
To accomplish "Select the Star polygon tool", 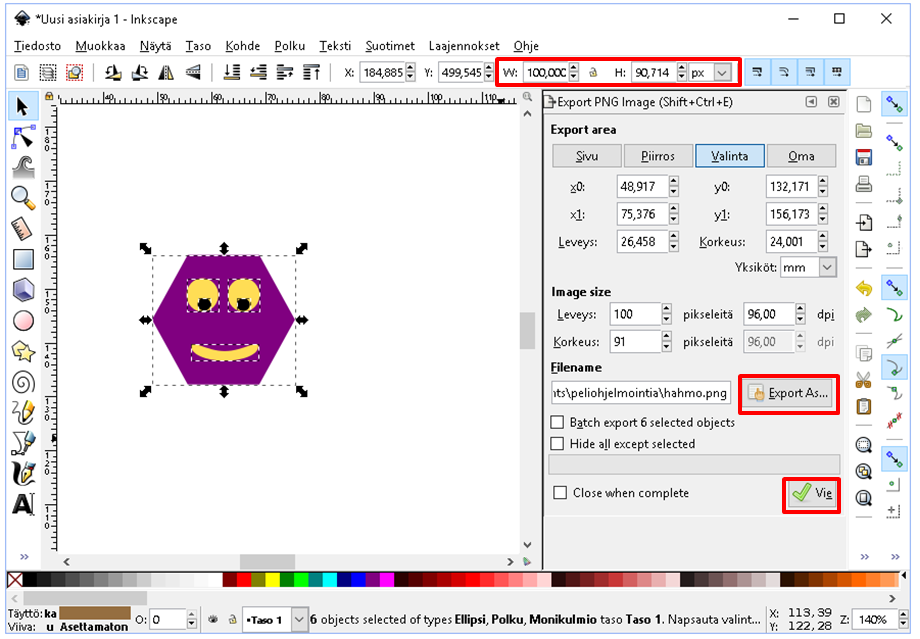I will pyautogui.click(x=22, y=351).
